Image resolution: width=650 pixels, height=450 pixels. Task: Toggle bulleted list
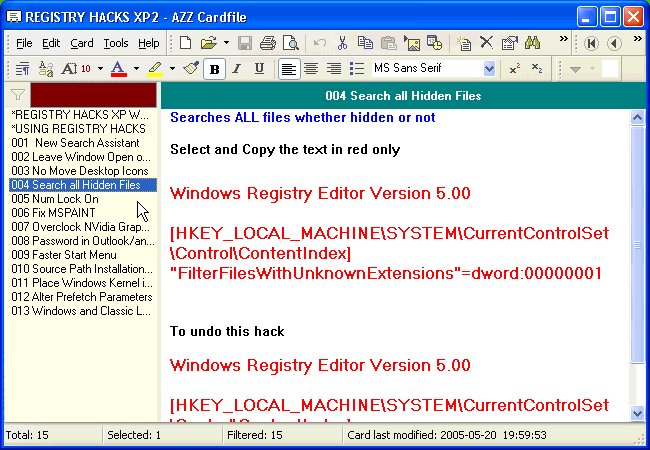[x=357, y=69]
